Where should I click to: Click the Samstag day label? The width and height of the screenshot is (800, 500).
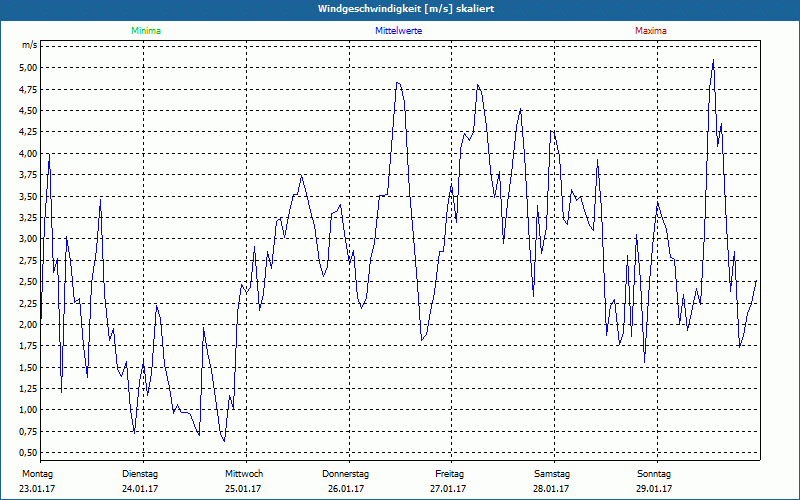[x=552, y=474]
